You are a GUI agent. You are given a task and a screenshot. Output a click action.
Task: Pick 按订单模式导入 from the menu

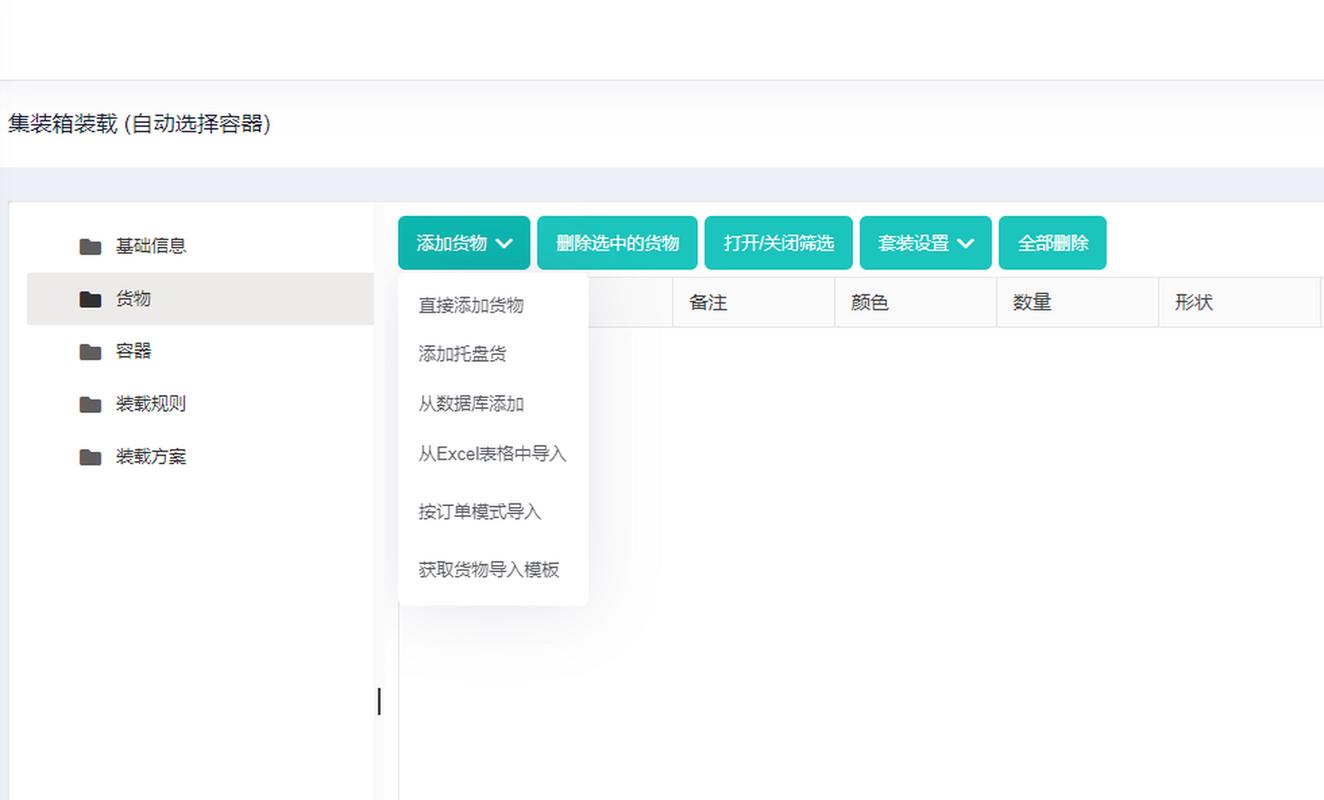tap(493, 512)
